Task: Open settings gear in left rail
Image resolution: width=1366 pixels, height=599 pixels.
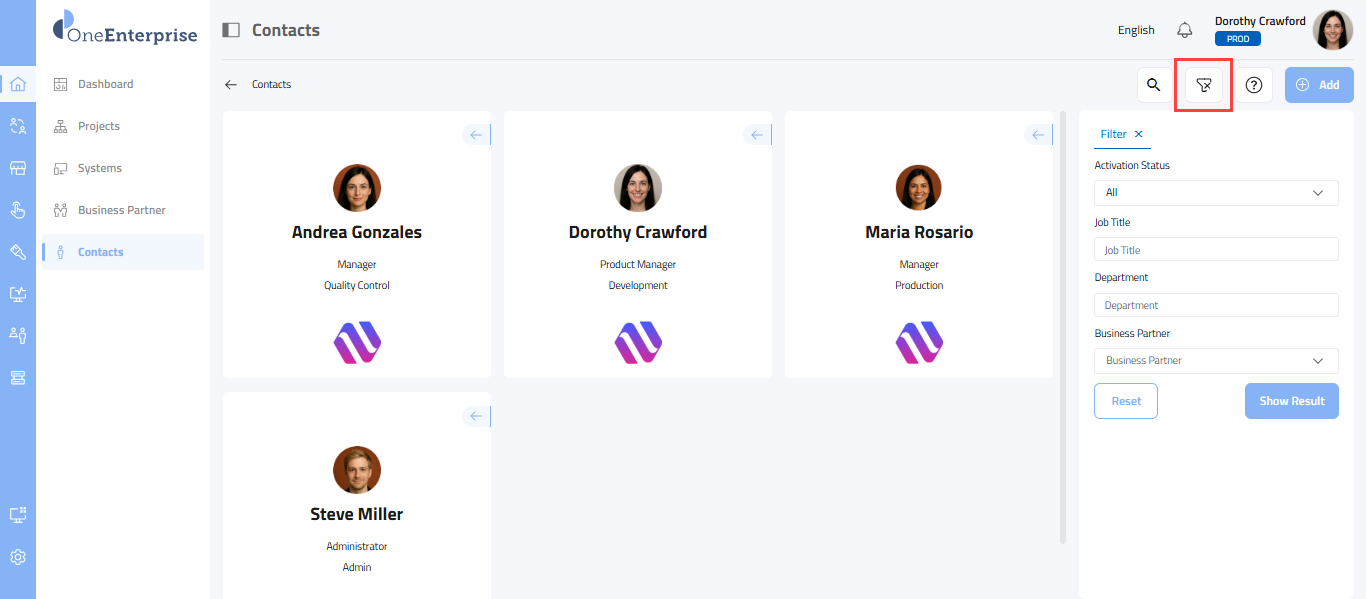Action: tap(18, 557)
